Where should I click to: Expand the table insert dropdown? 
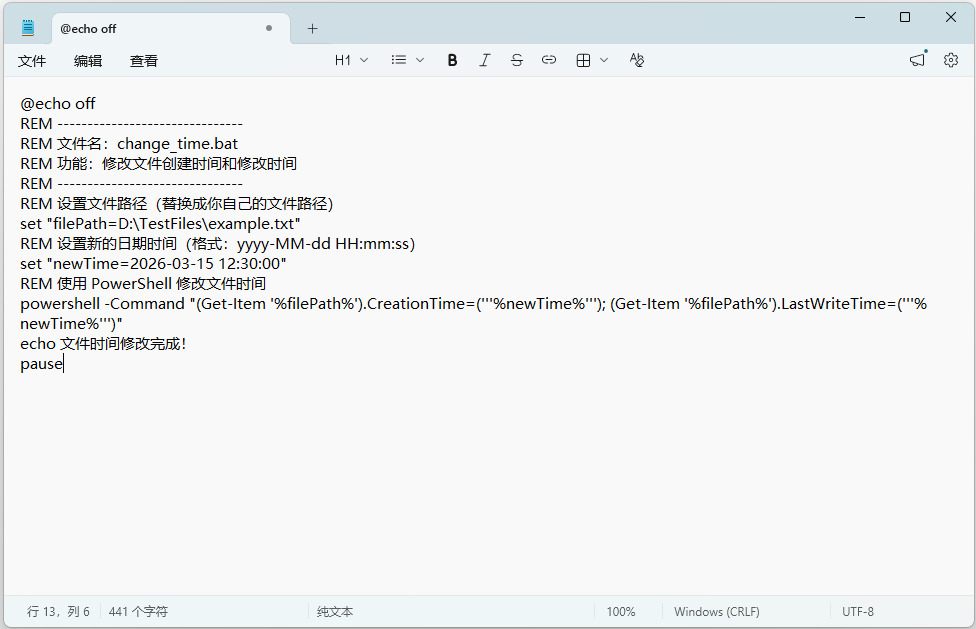592,60
